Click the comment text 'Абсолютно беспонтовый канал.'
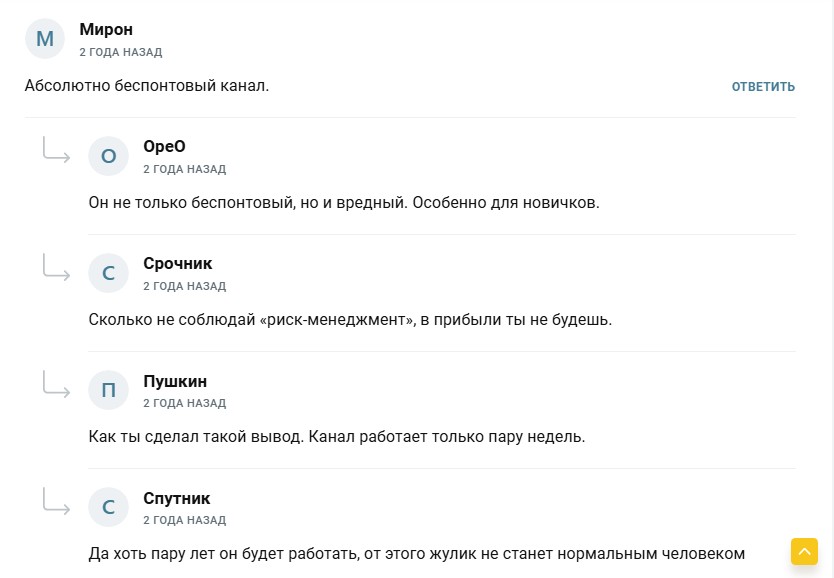This screenshot has height=578, width=834. pyautogui.click(x=147, y=86)
